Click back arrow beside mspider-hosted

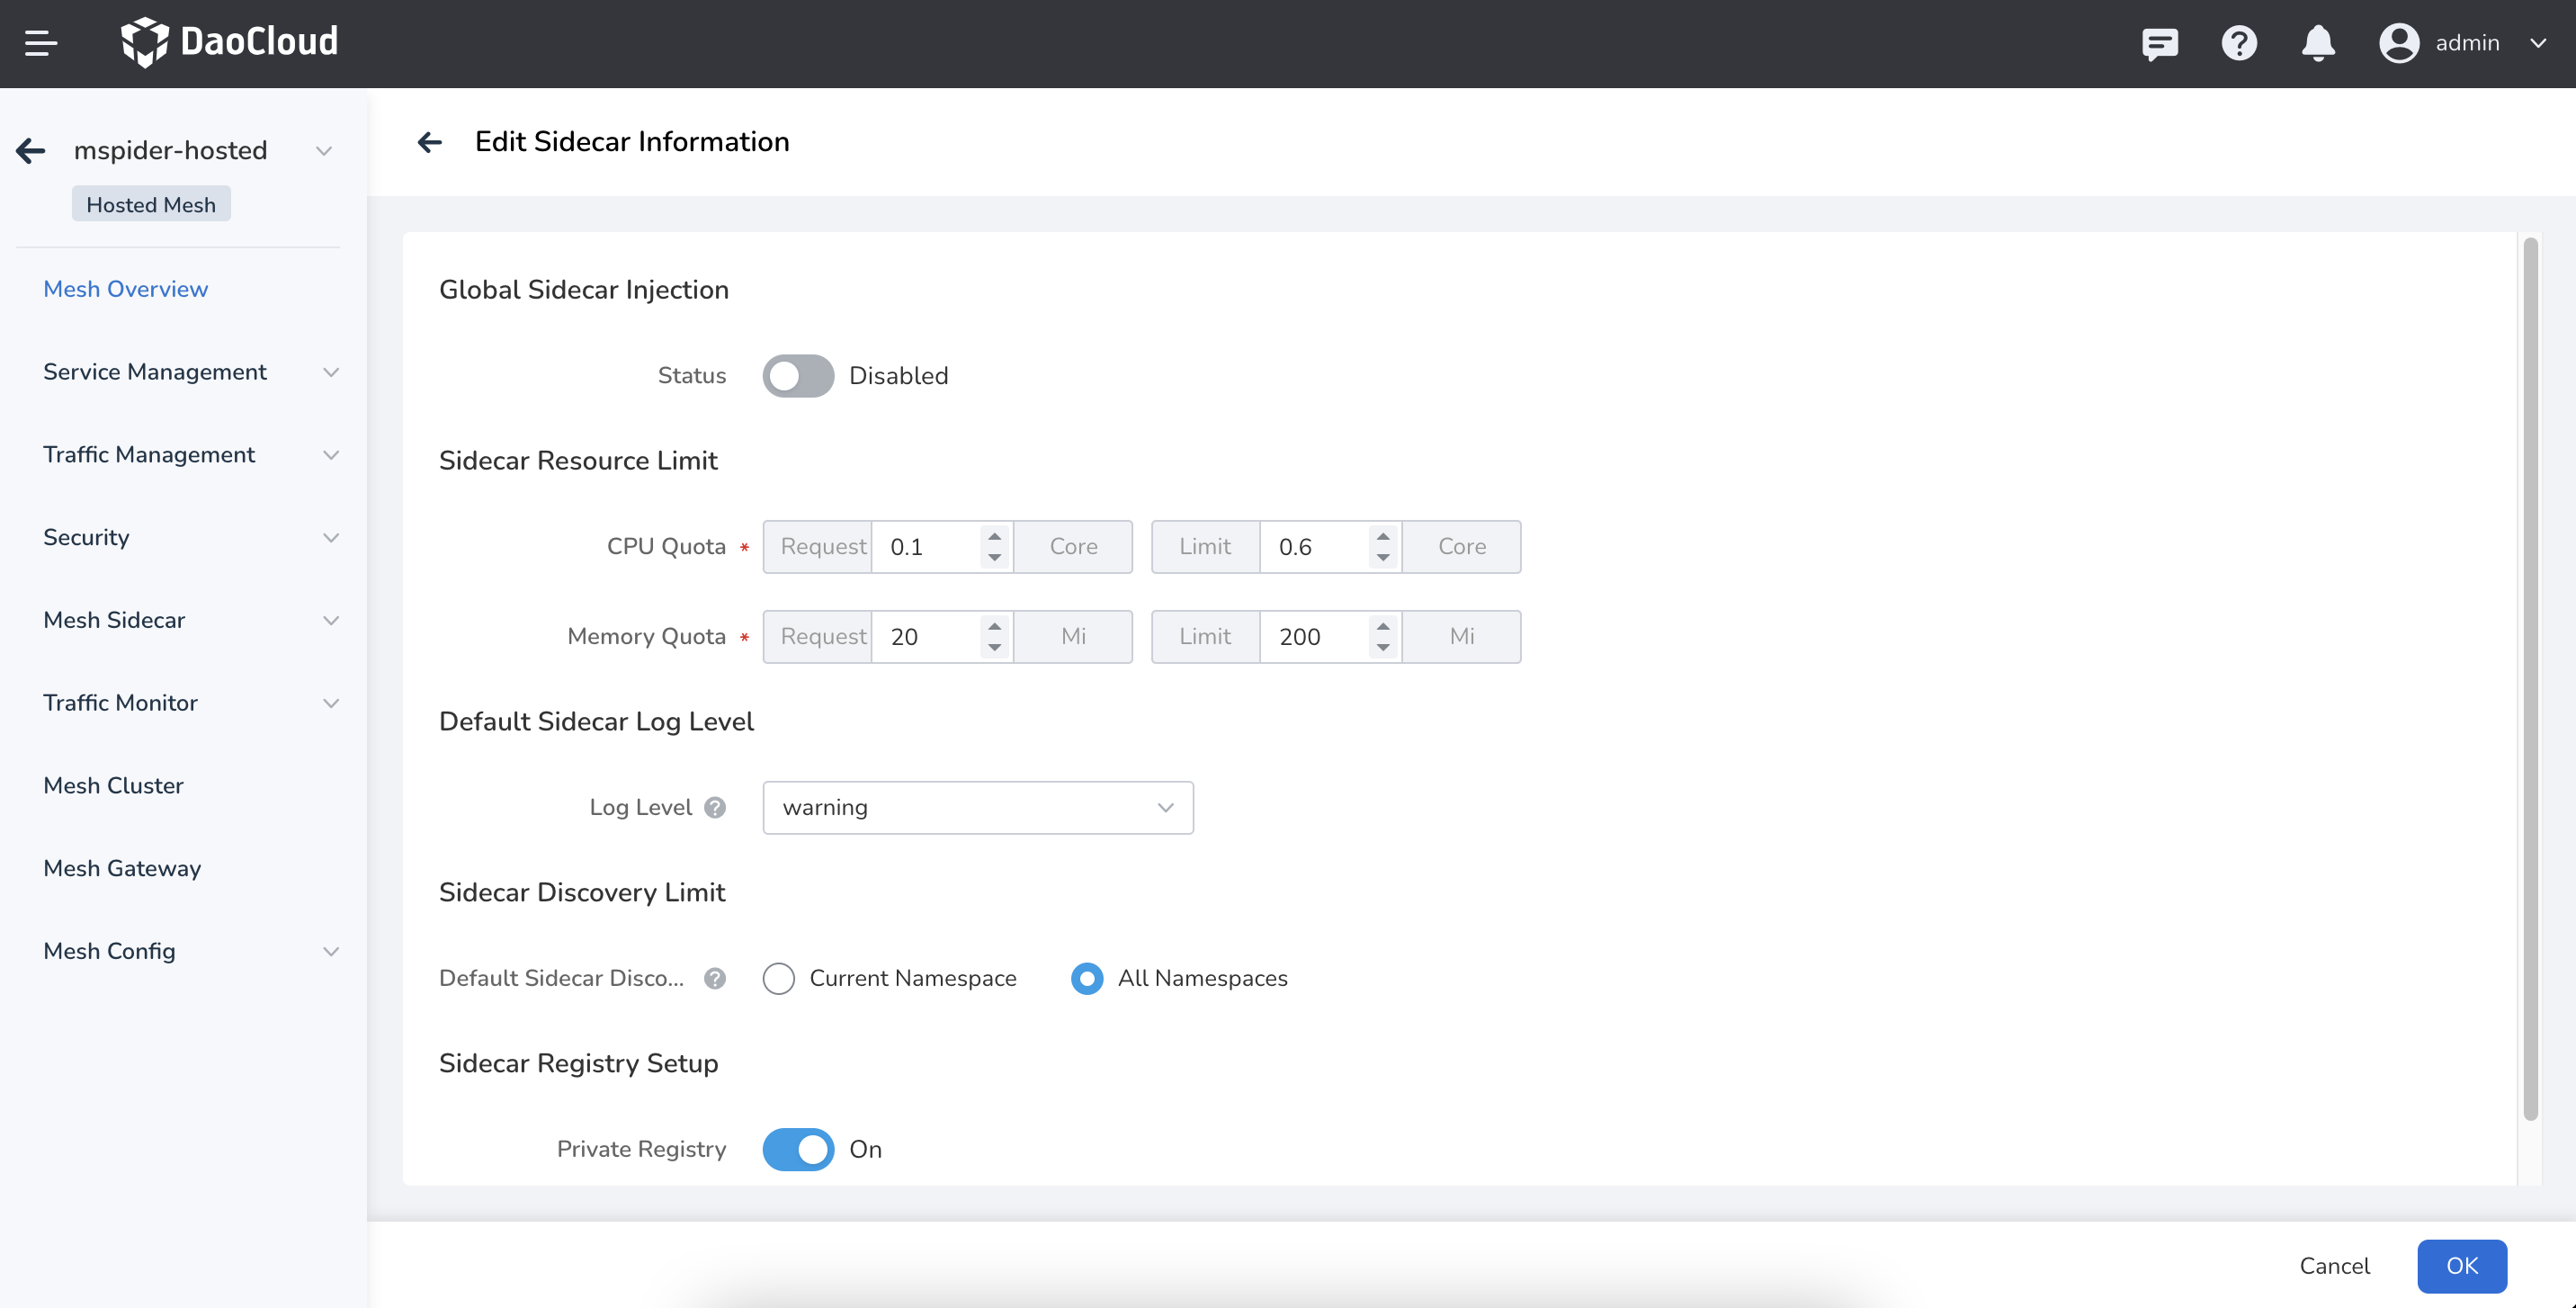[31, 150]
